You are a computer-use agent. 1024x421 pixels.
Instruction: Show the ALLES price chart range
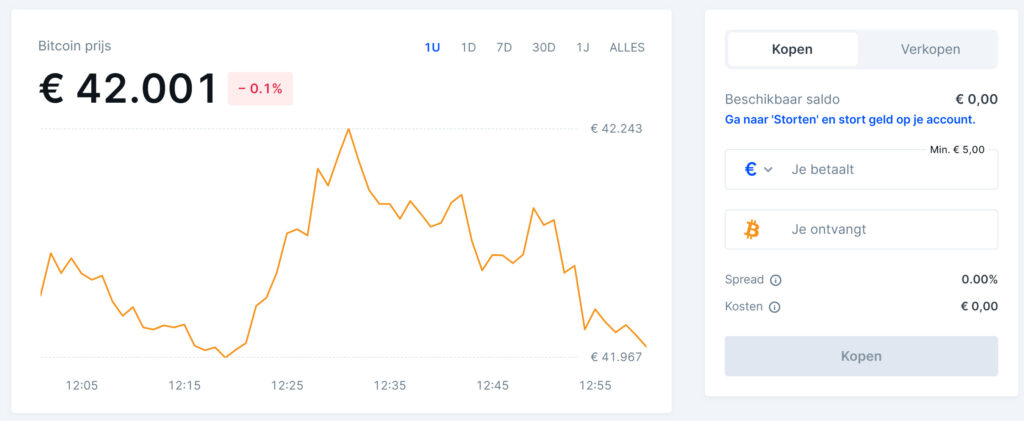coord(627,47)
